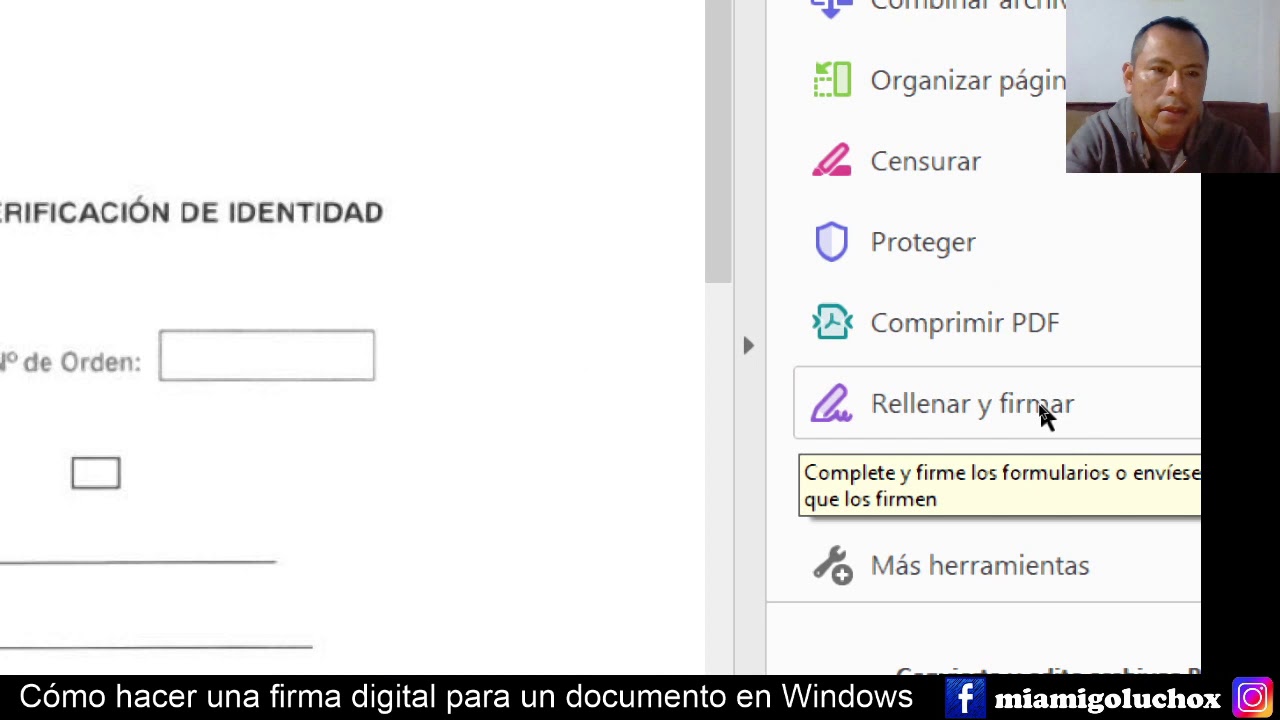Click the Nº de Orden input field
This screenshot has width=1280, height=720.
click(x=267, y=355)
